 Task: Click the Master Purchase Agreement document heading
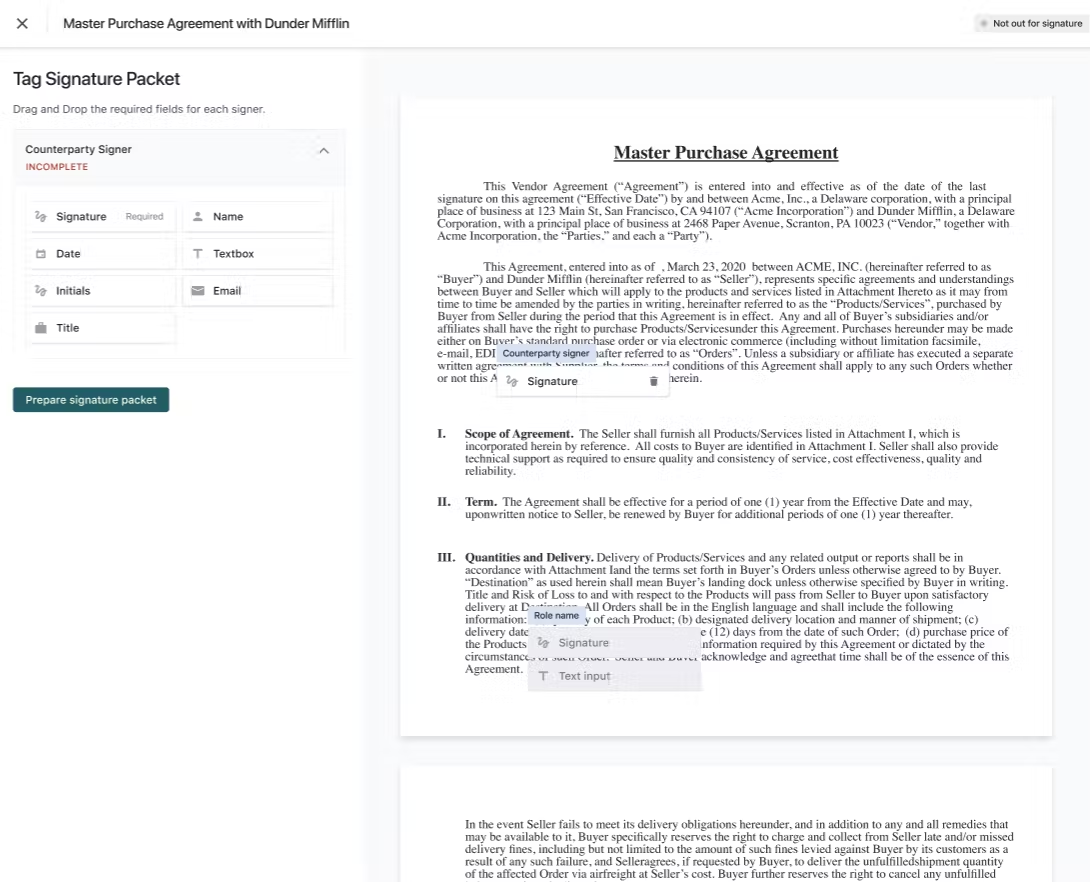tap(726, 153)
